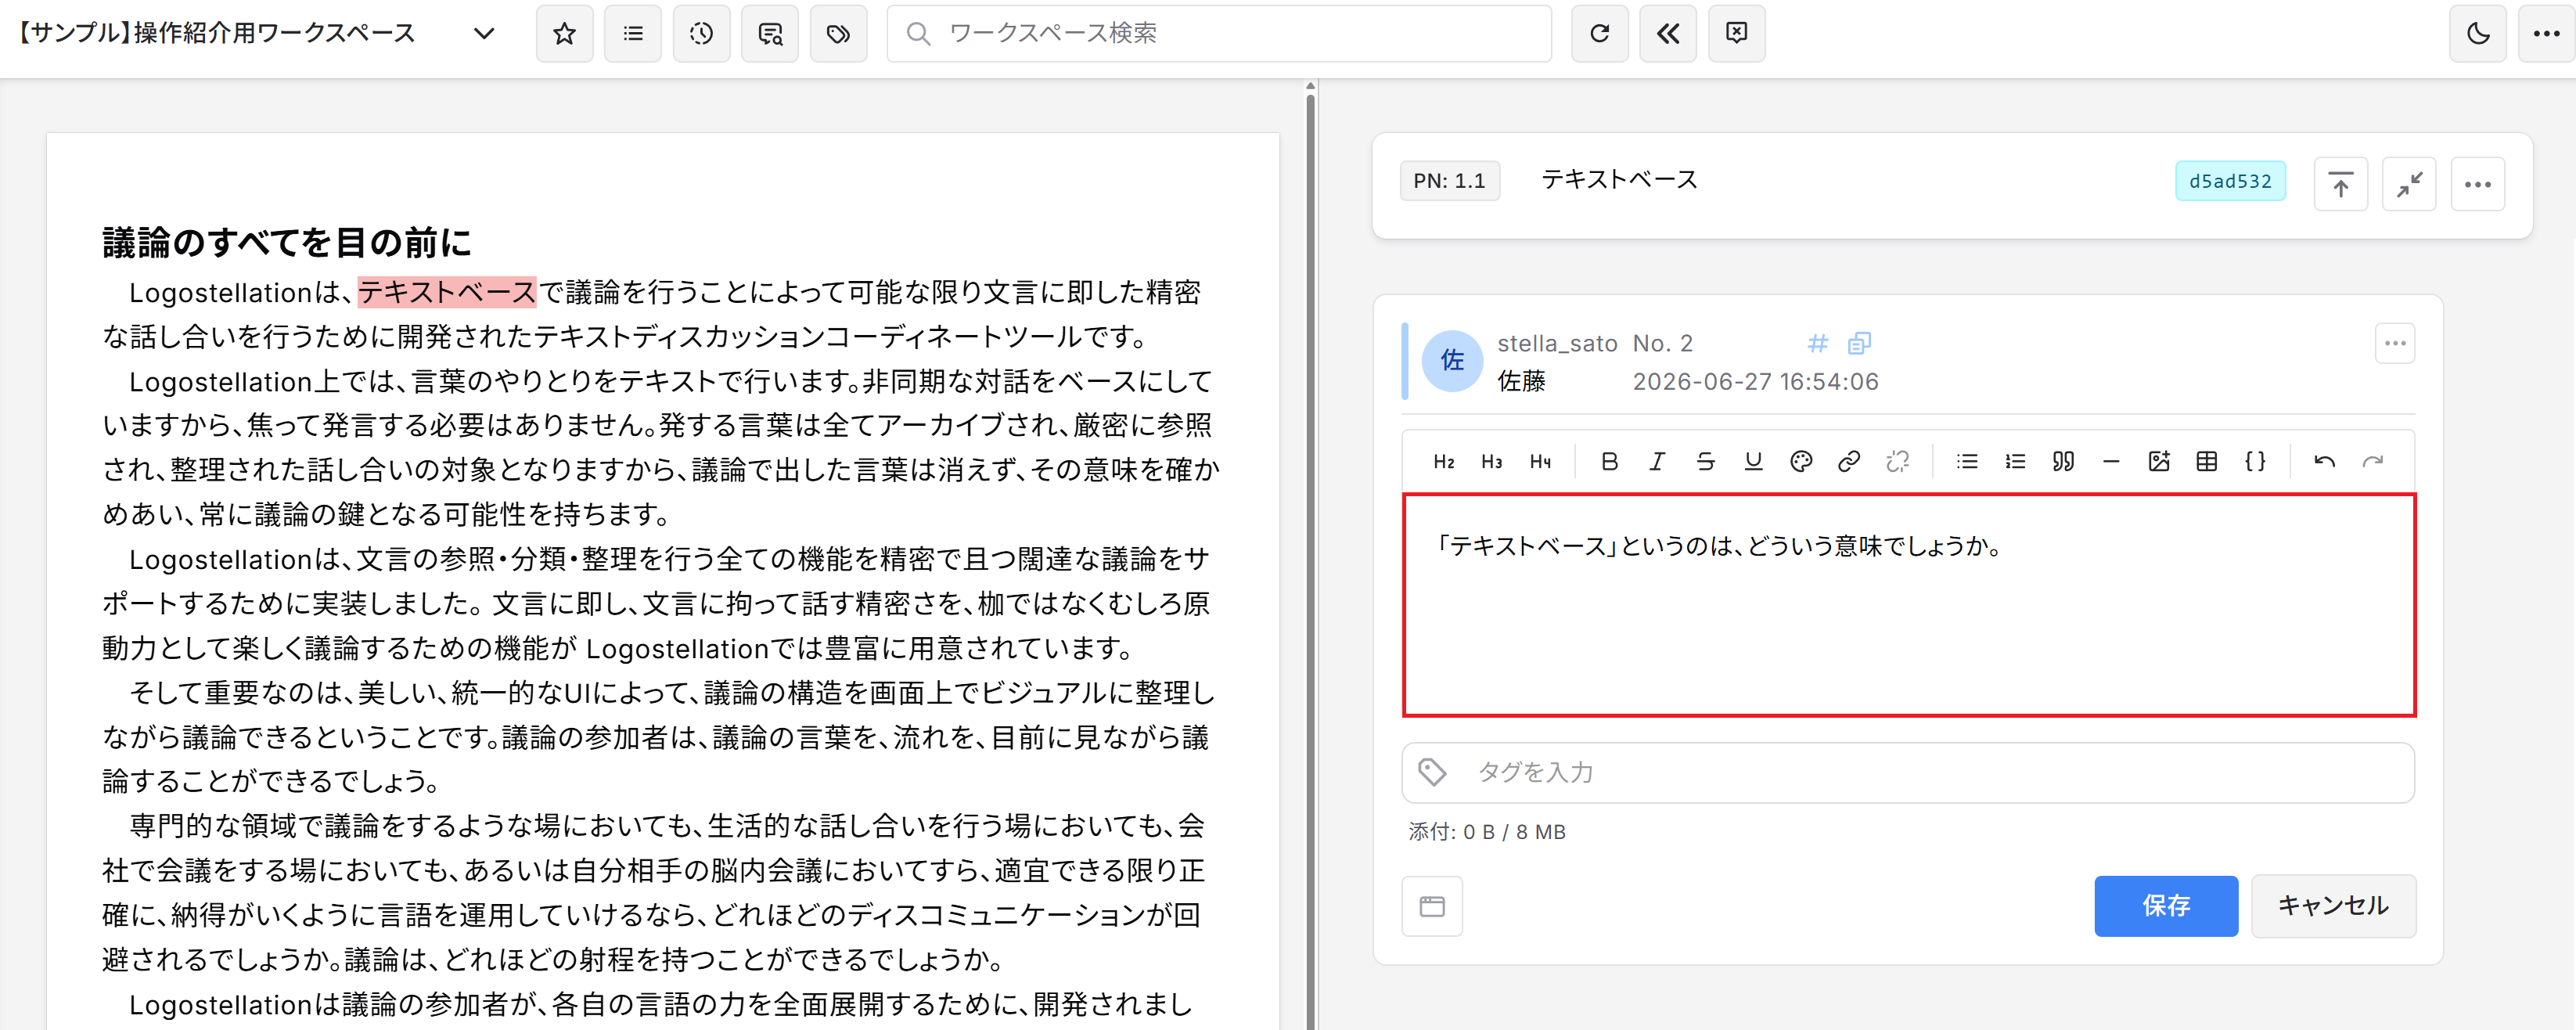Toggle blockquote formatting
The width and height of the screenshot is (2576, 1030).
(x=2063, y=462)
